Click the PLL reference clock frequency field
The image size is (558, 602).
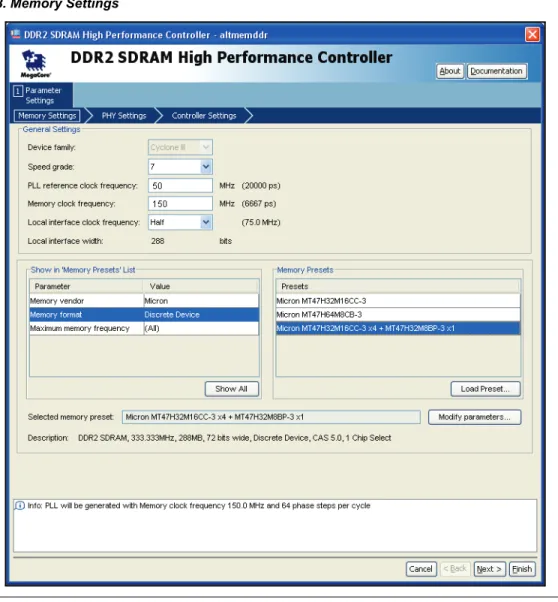click(180, 185)
